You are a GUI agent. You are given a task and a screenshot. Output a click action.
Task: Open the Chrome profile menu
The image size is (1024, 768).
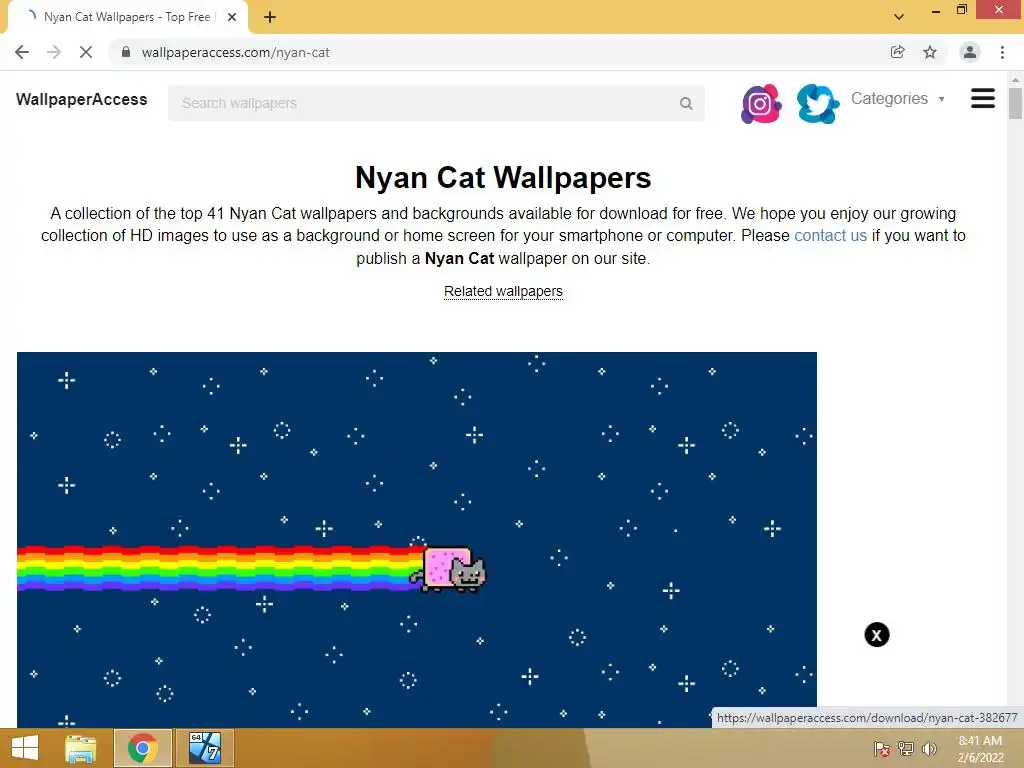tap(970, 52)
